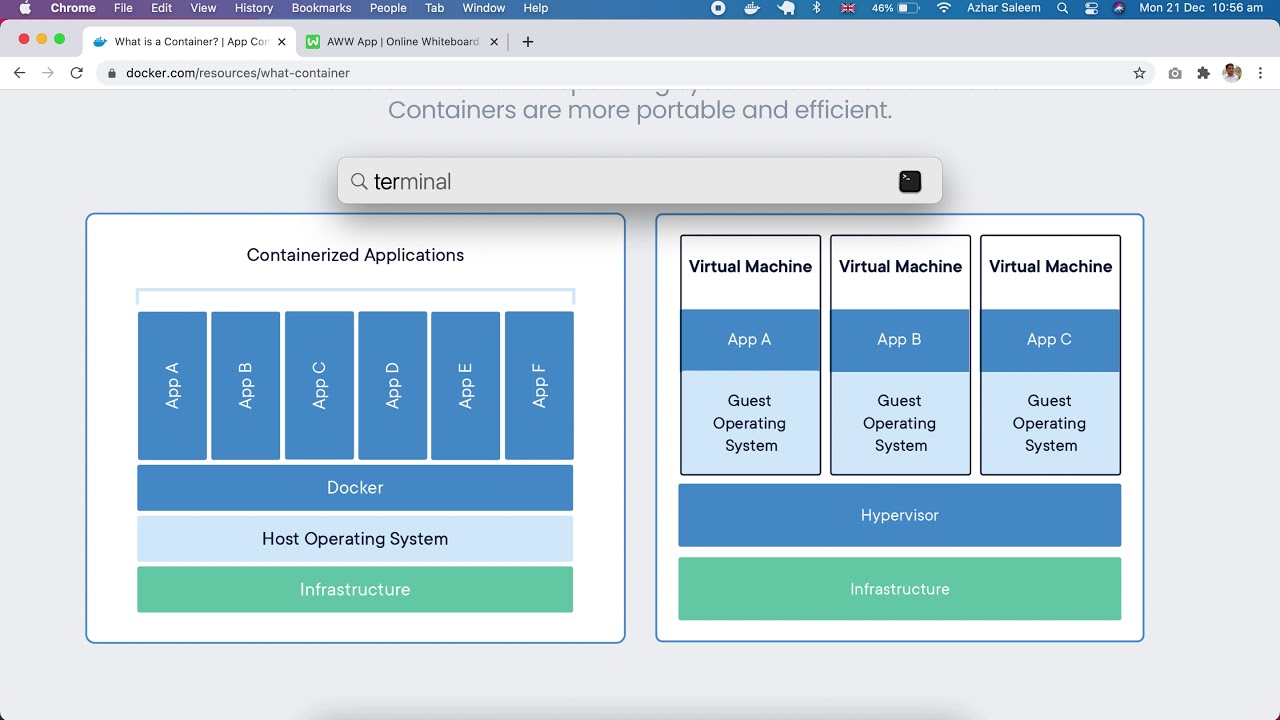Close the AWW App tab
The width and height of the screenshot is (1280, 720).
494,42
